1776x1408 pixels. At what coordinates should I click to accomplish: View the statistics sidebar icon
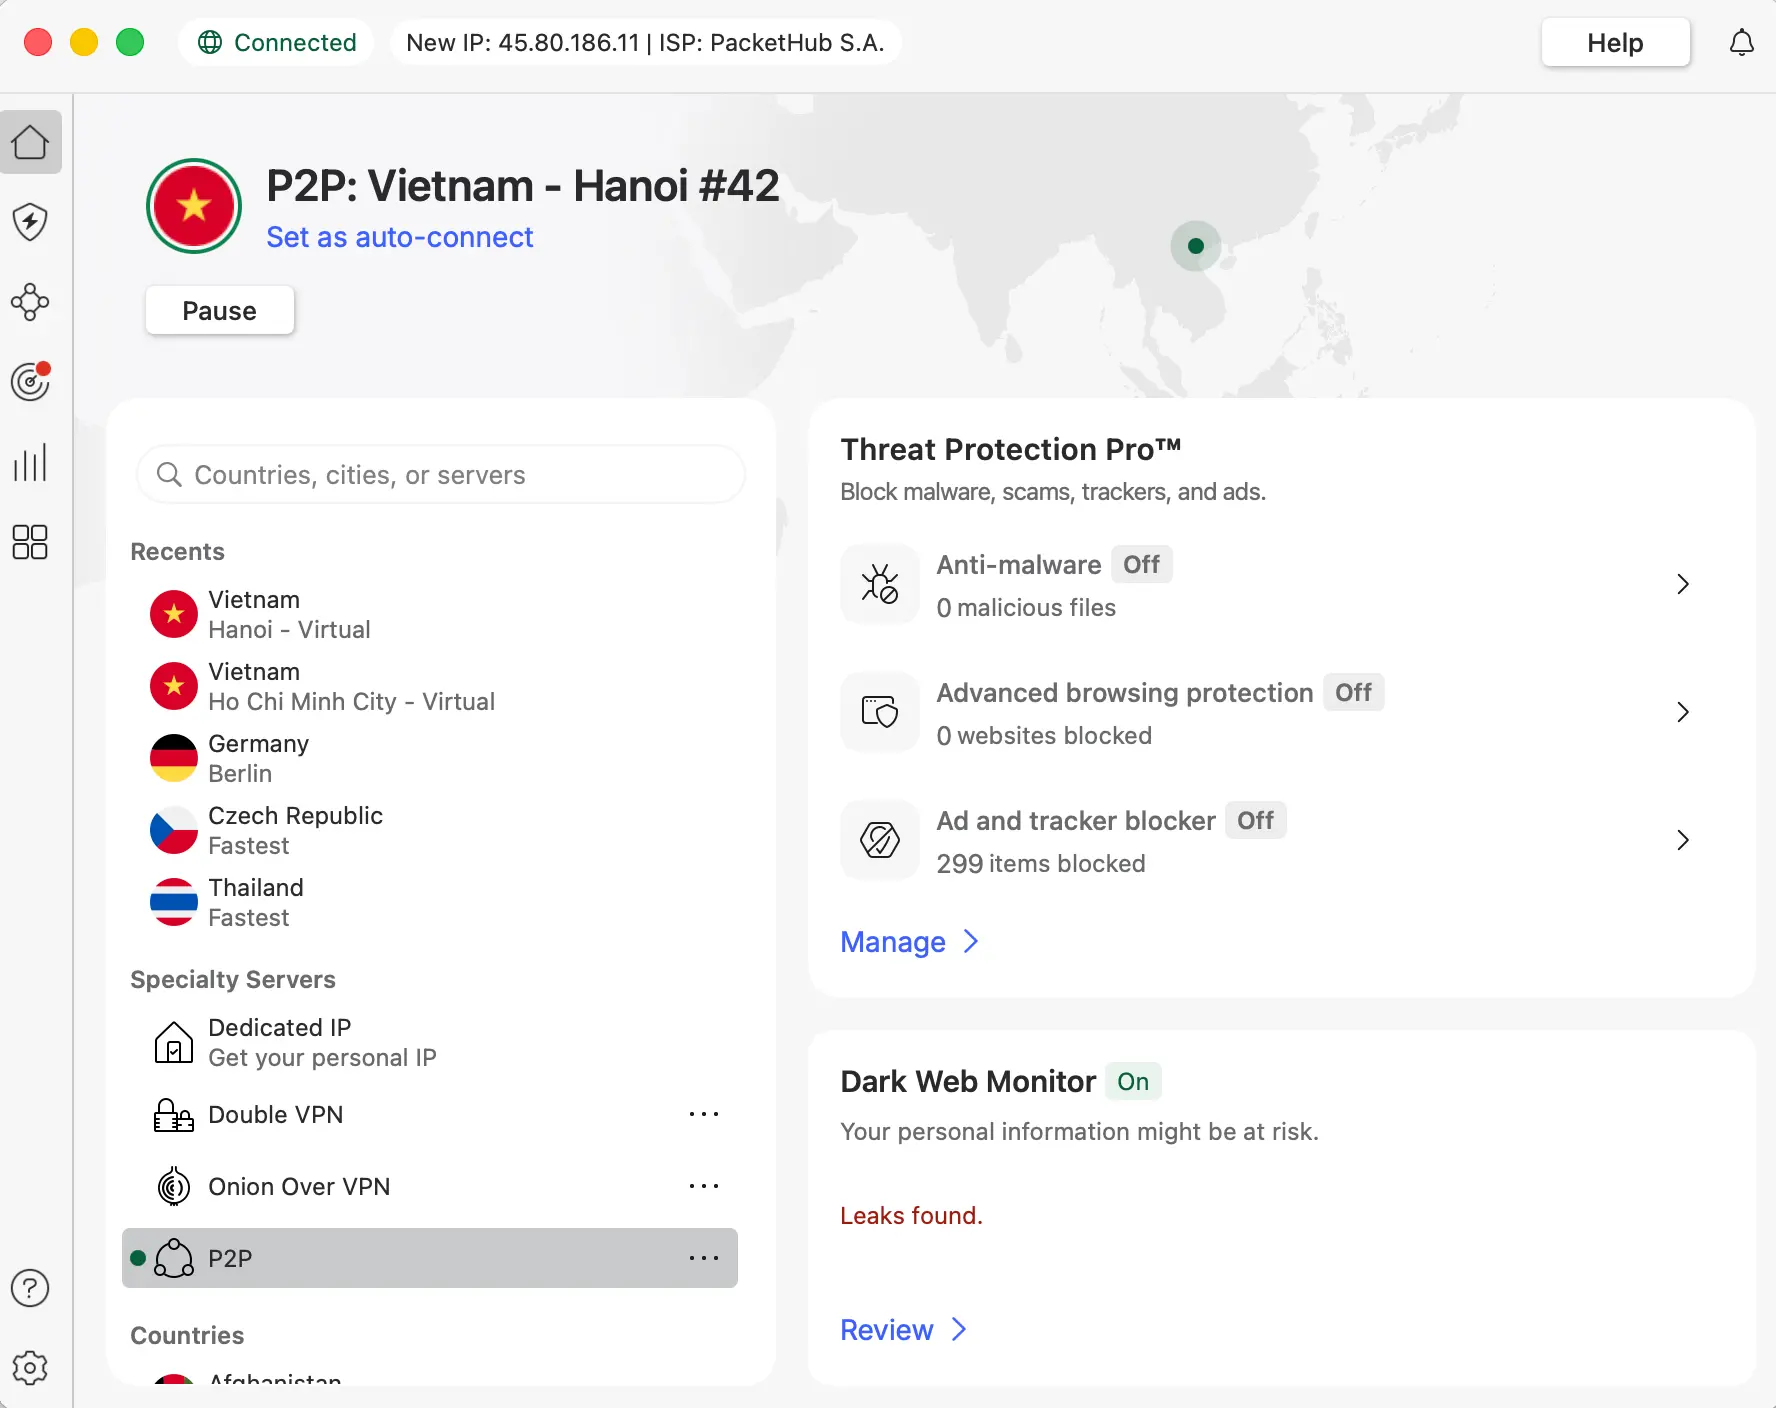click(31, 462)
